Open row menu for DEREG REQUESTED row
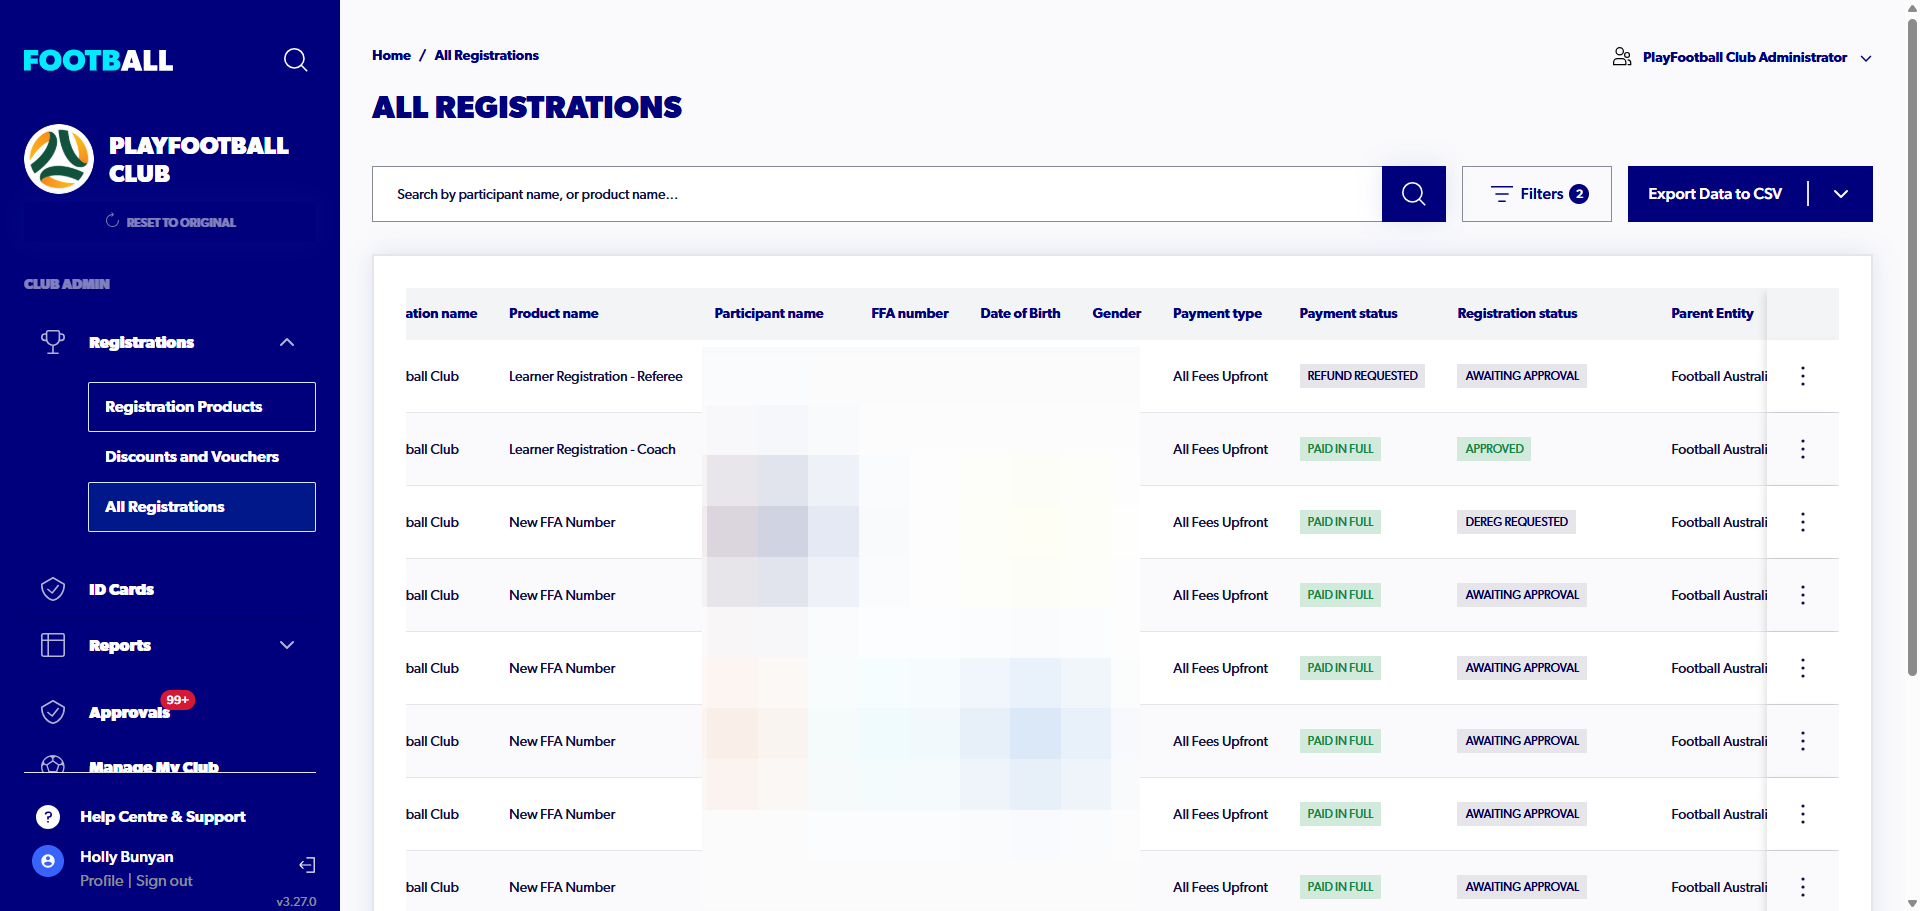Viewport: 1920px width, 911px height. (x=1803, y=522)
